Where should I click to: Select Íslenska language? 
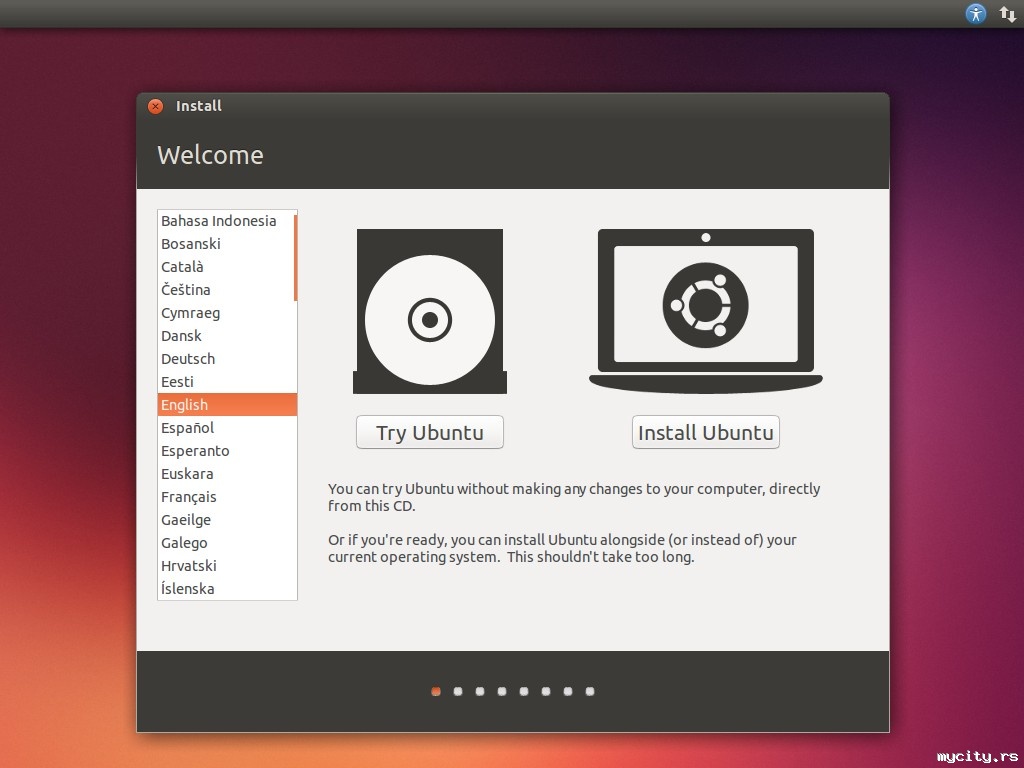point(226,588)
